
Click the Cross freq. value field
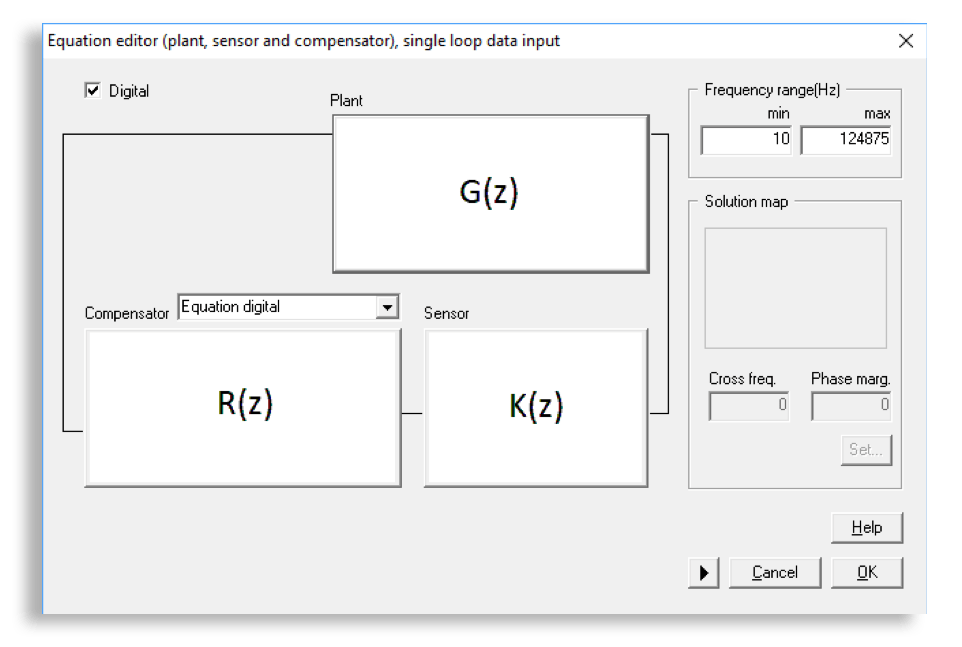tap(748, 406)
